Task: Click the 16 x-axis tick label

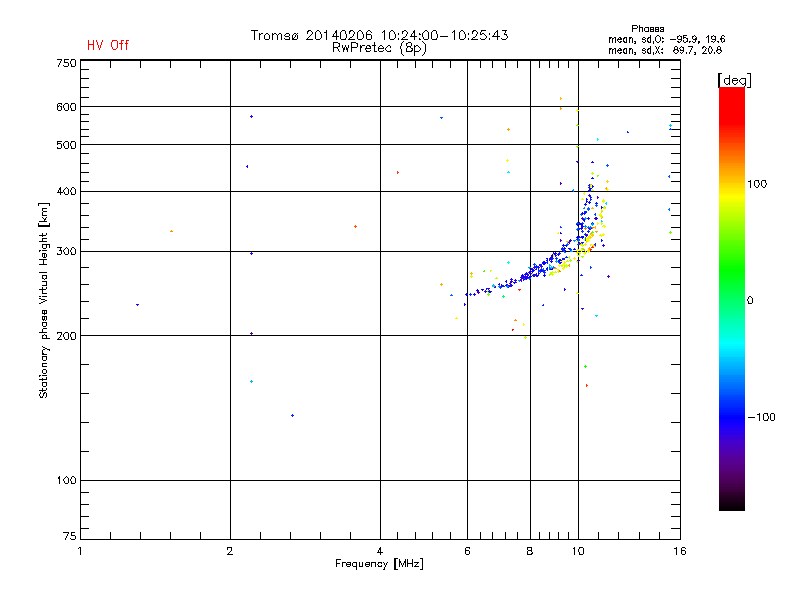Action: (680, 551)
